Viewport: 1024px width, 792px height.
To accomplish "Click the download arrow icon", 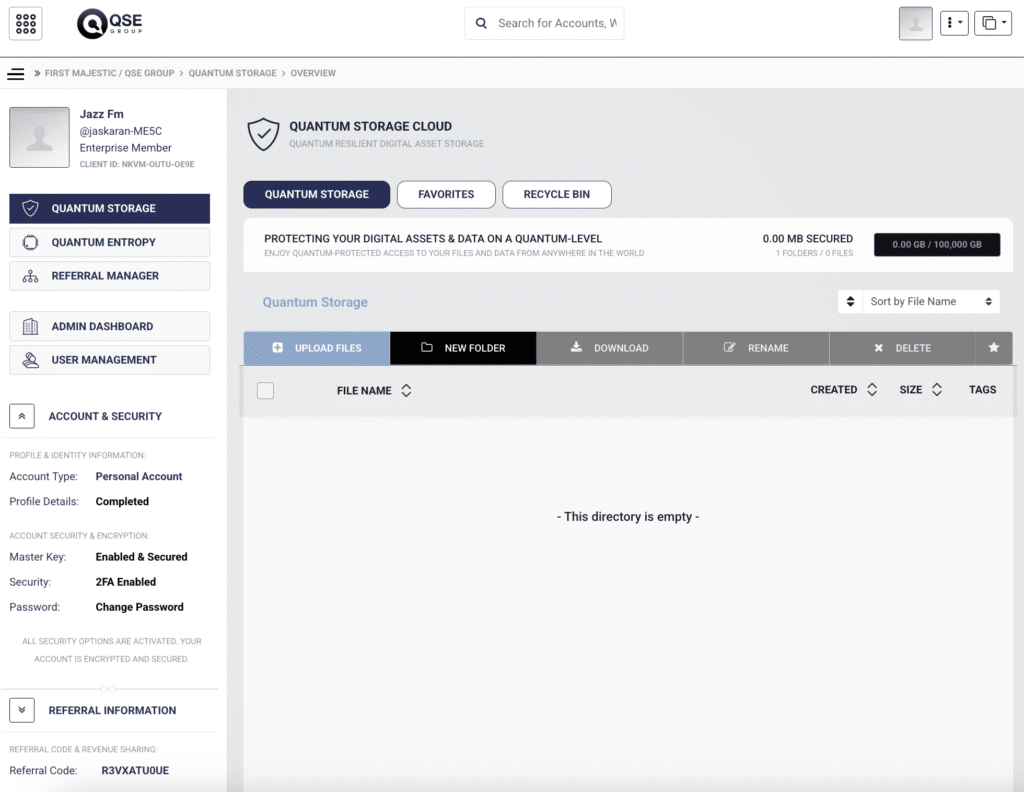I will (x=576, y=347).
